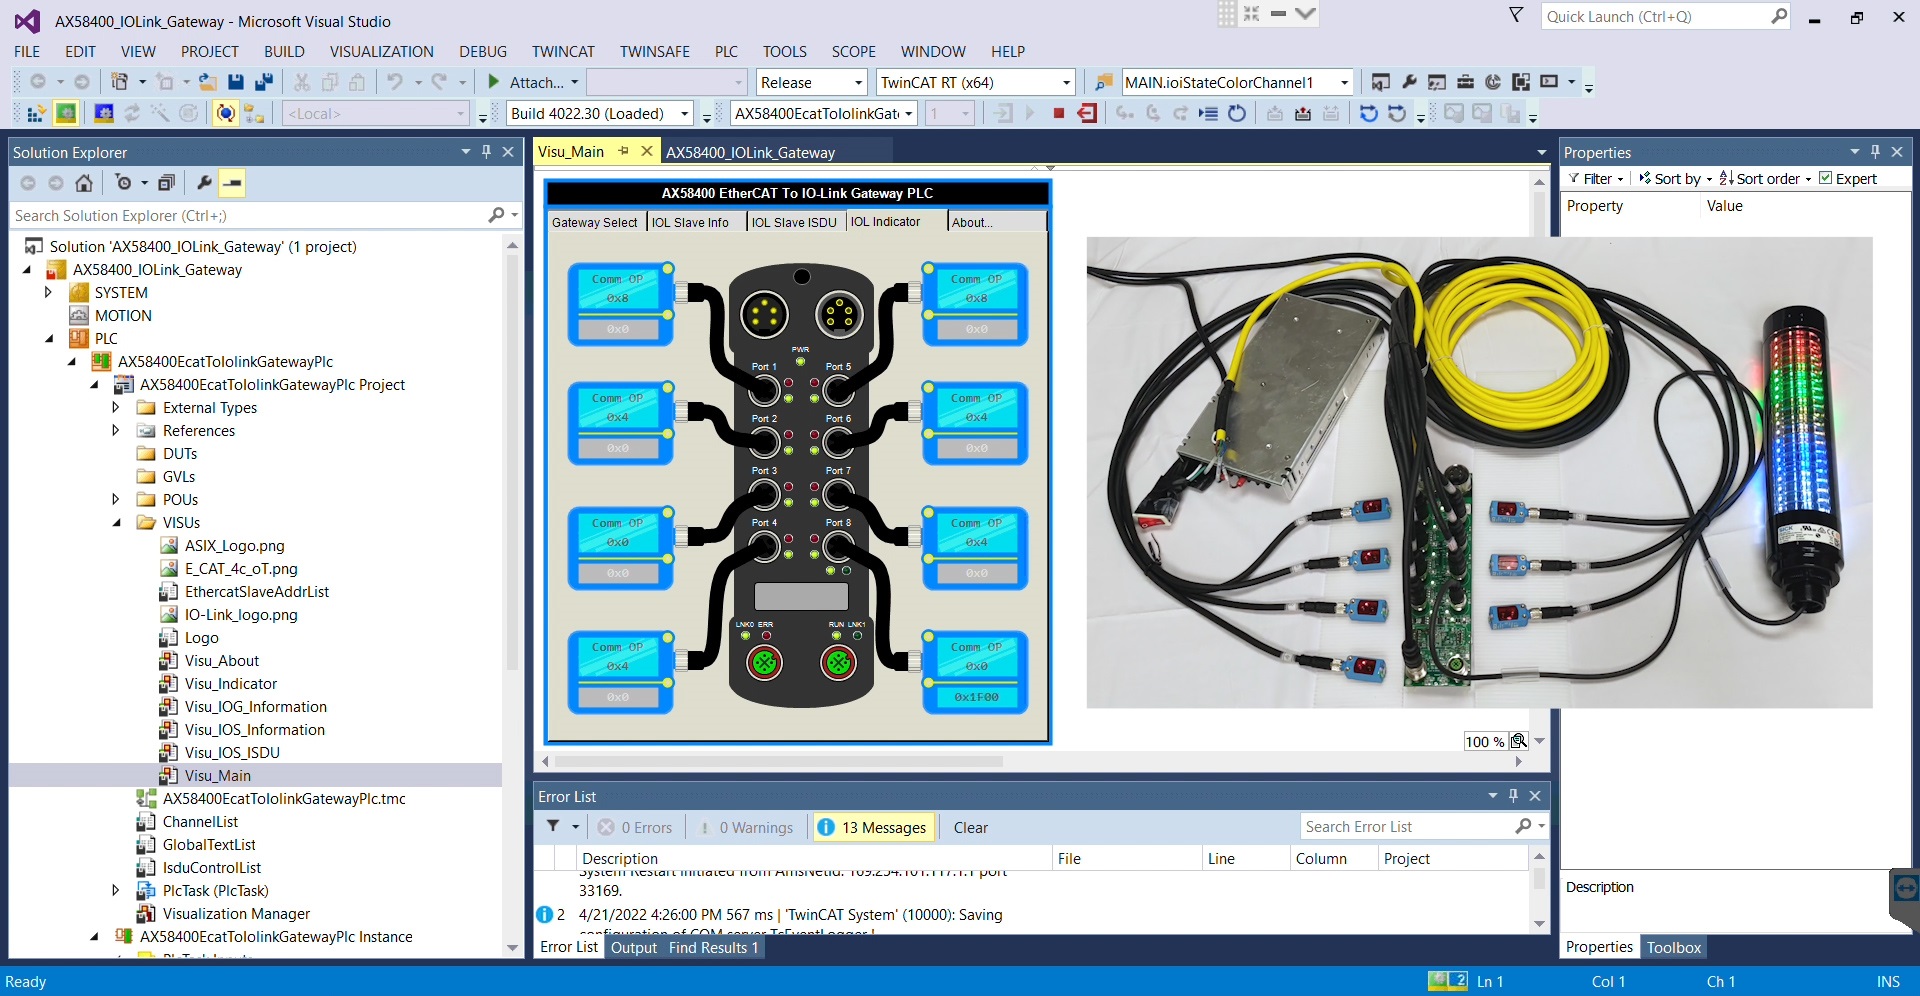Expand the SYSTEM tree node
The width and height of the screenshot is (1920, 996).
coord(48,292)
